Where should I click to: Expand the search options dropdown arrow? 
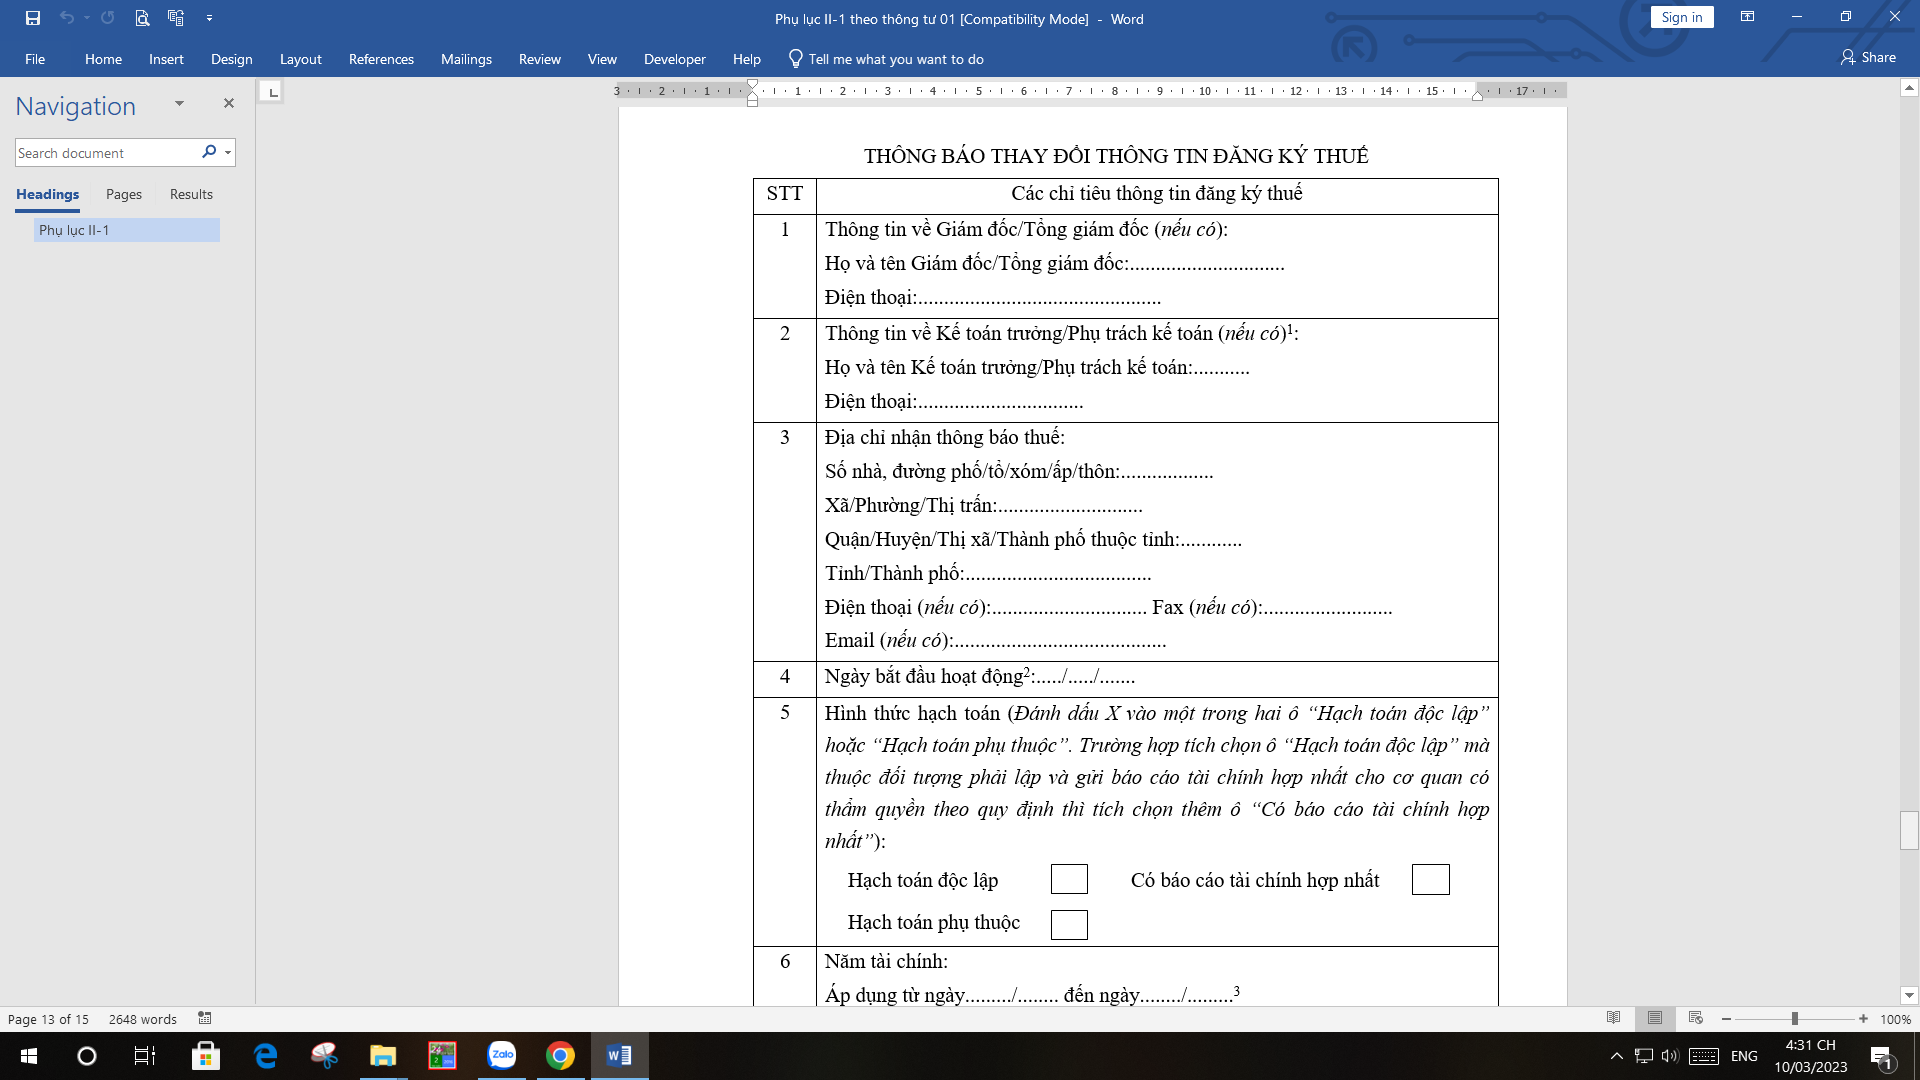228,153
